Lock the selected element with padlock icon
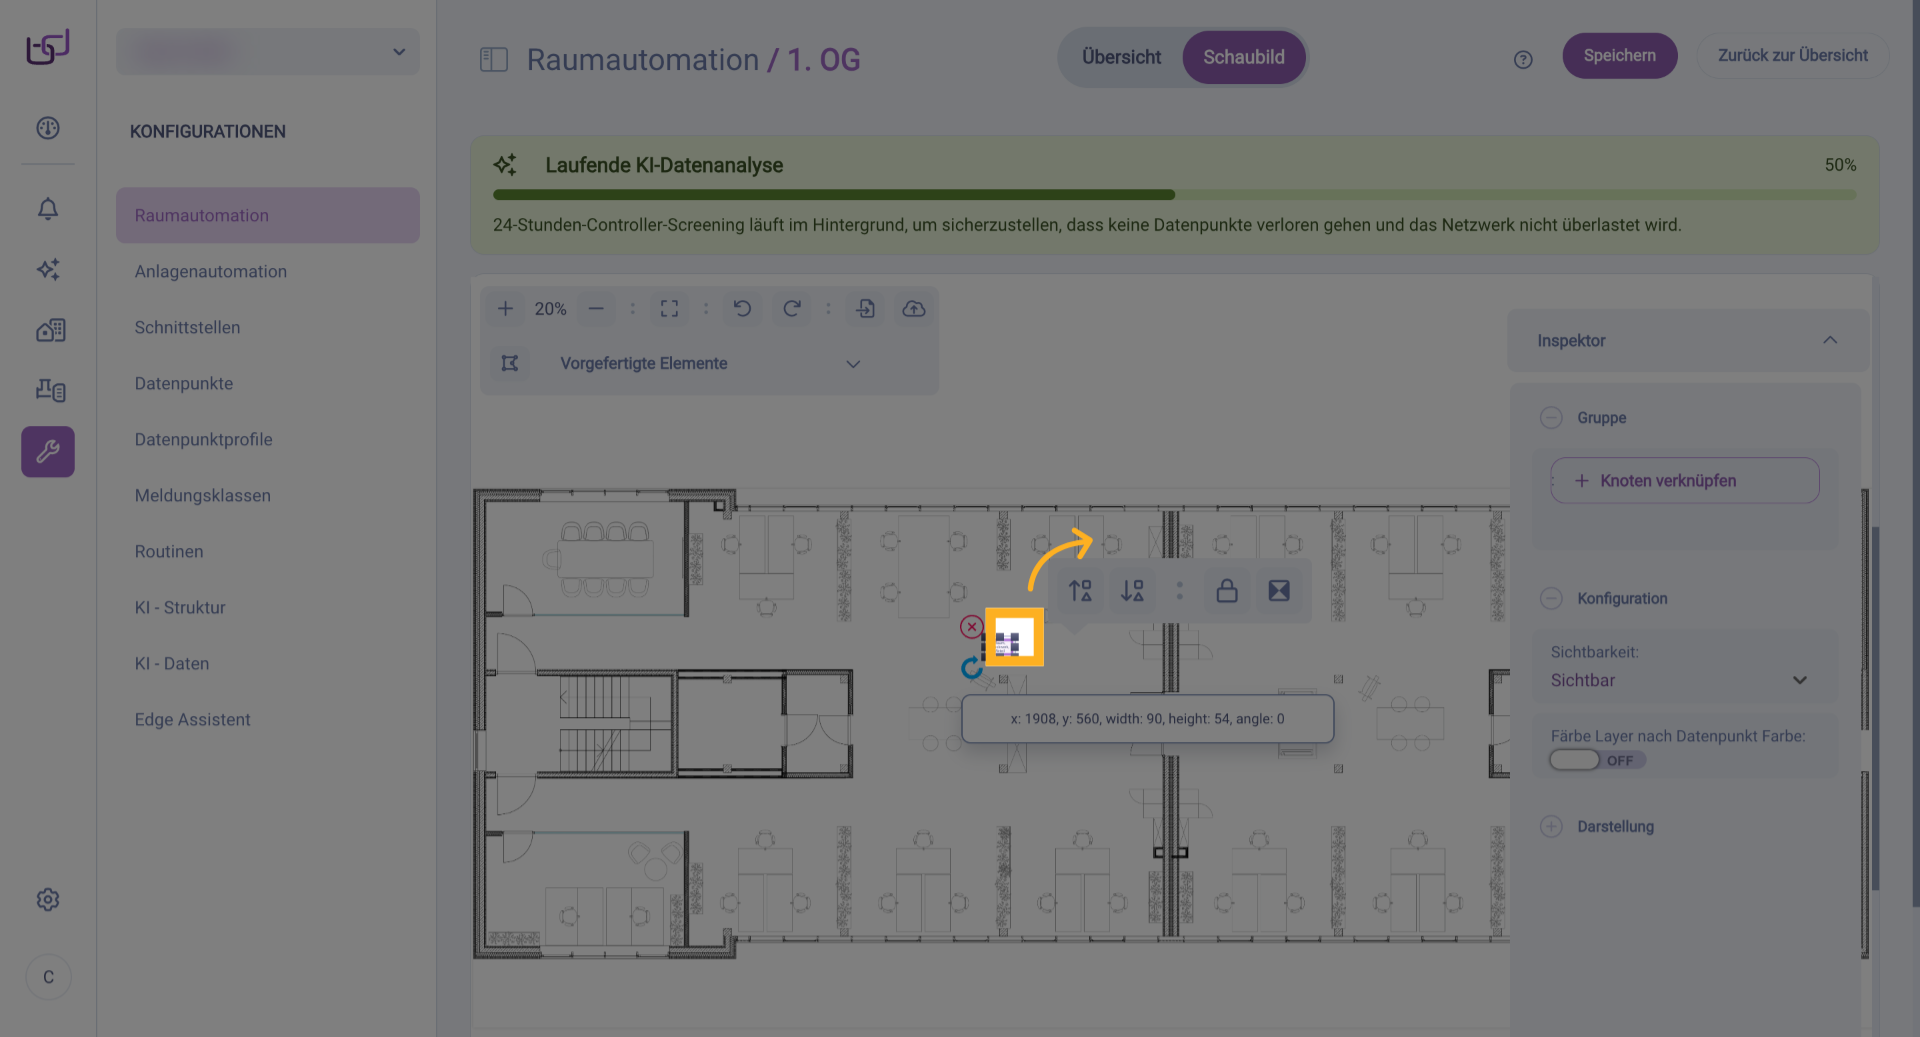 coord(1227,591)
